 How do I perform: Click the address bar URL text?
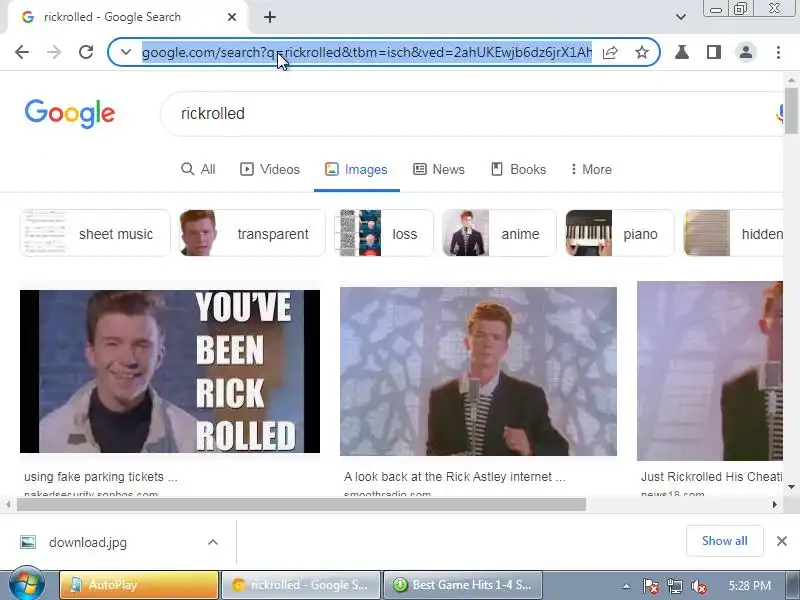coord(367,52)
